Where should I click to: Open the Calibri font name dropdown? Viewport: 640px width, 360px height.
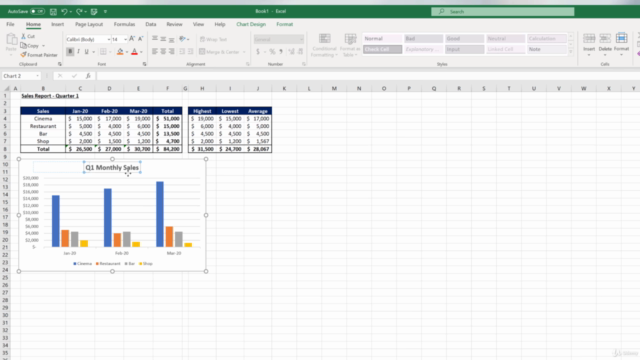[x=109, y=40]
